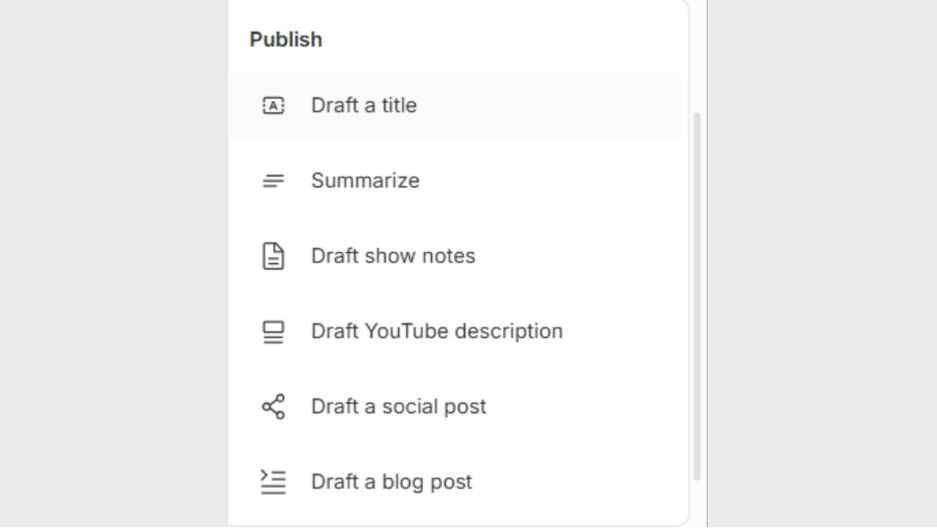Click the scrollbar track below the thumb
937x528 pixels.
click(x=697, y=500)
